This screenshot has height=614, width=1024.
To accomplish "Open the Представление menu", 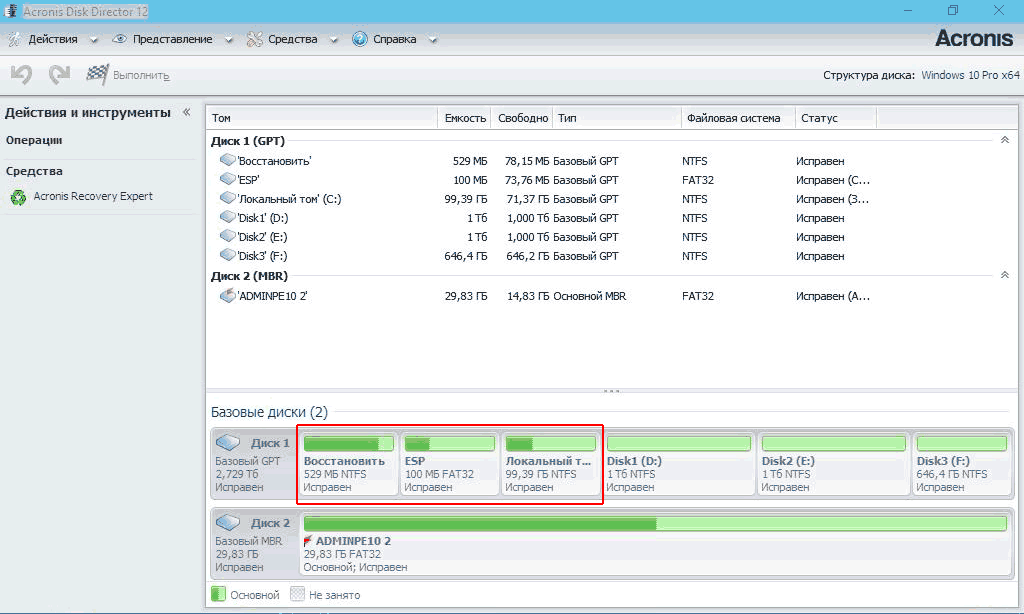I will coord(172,39).
